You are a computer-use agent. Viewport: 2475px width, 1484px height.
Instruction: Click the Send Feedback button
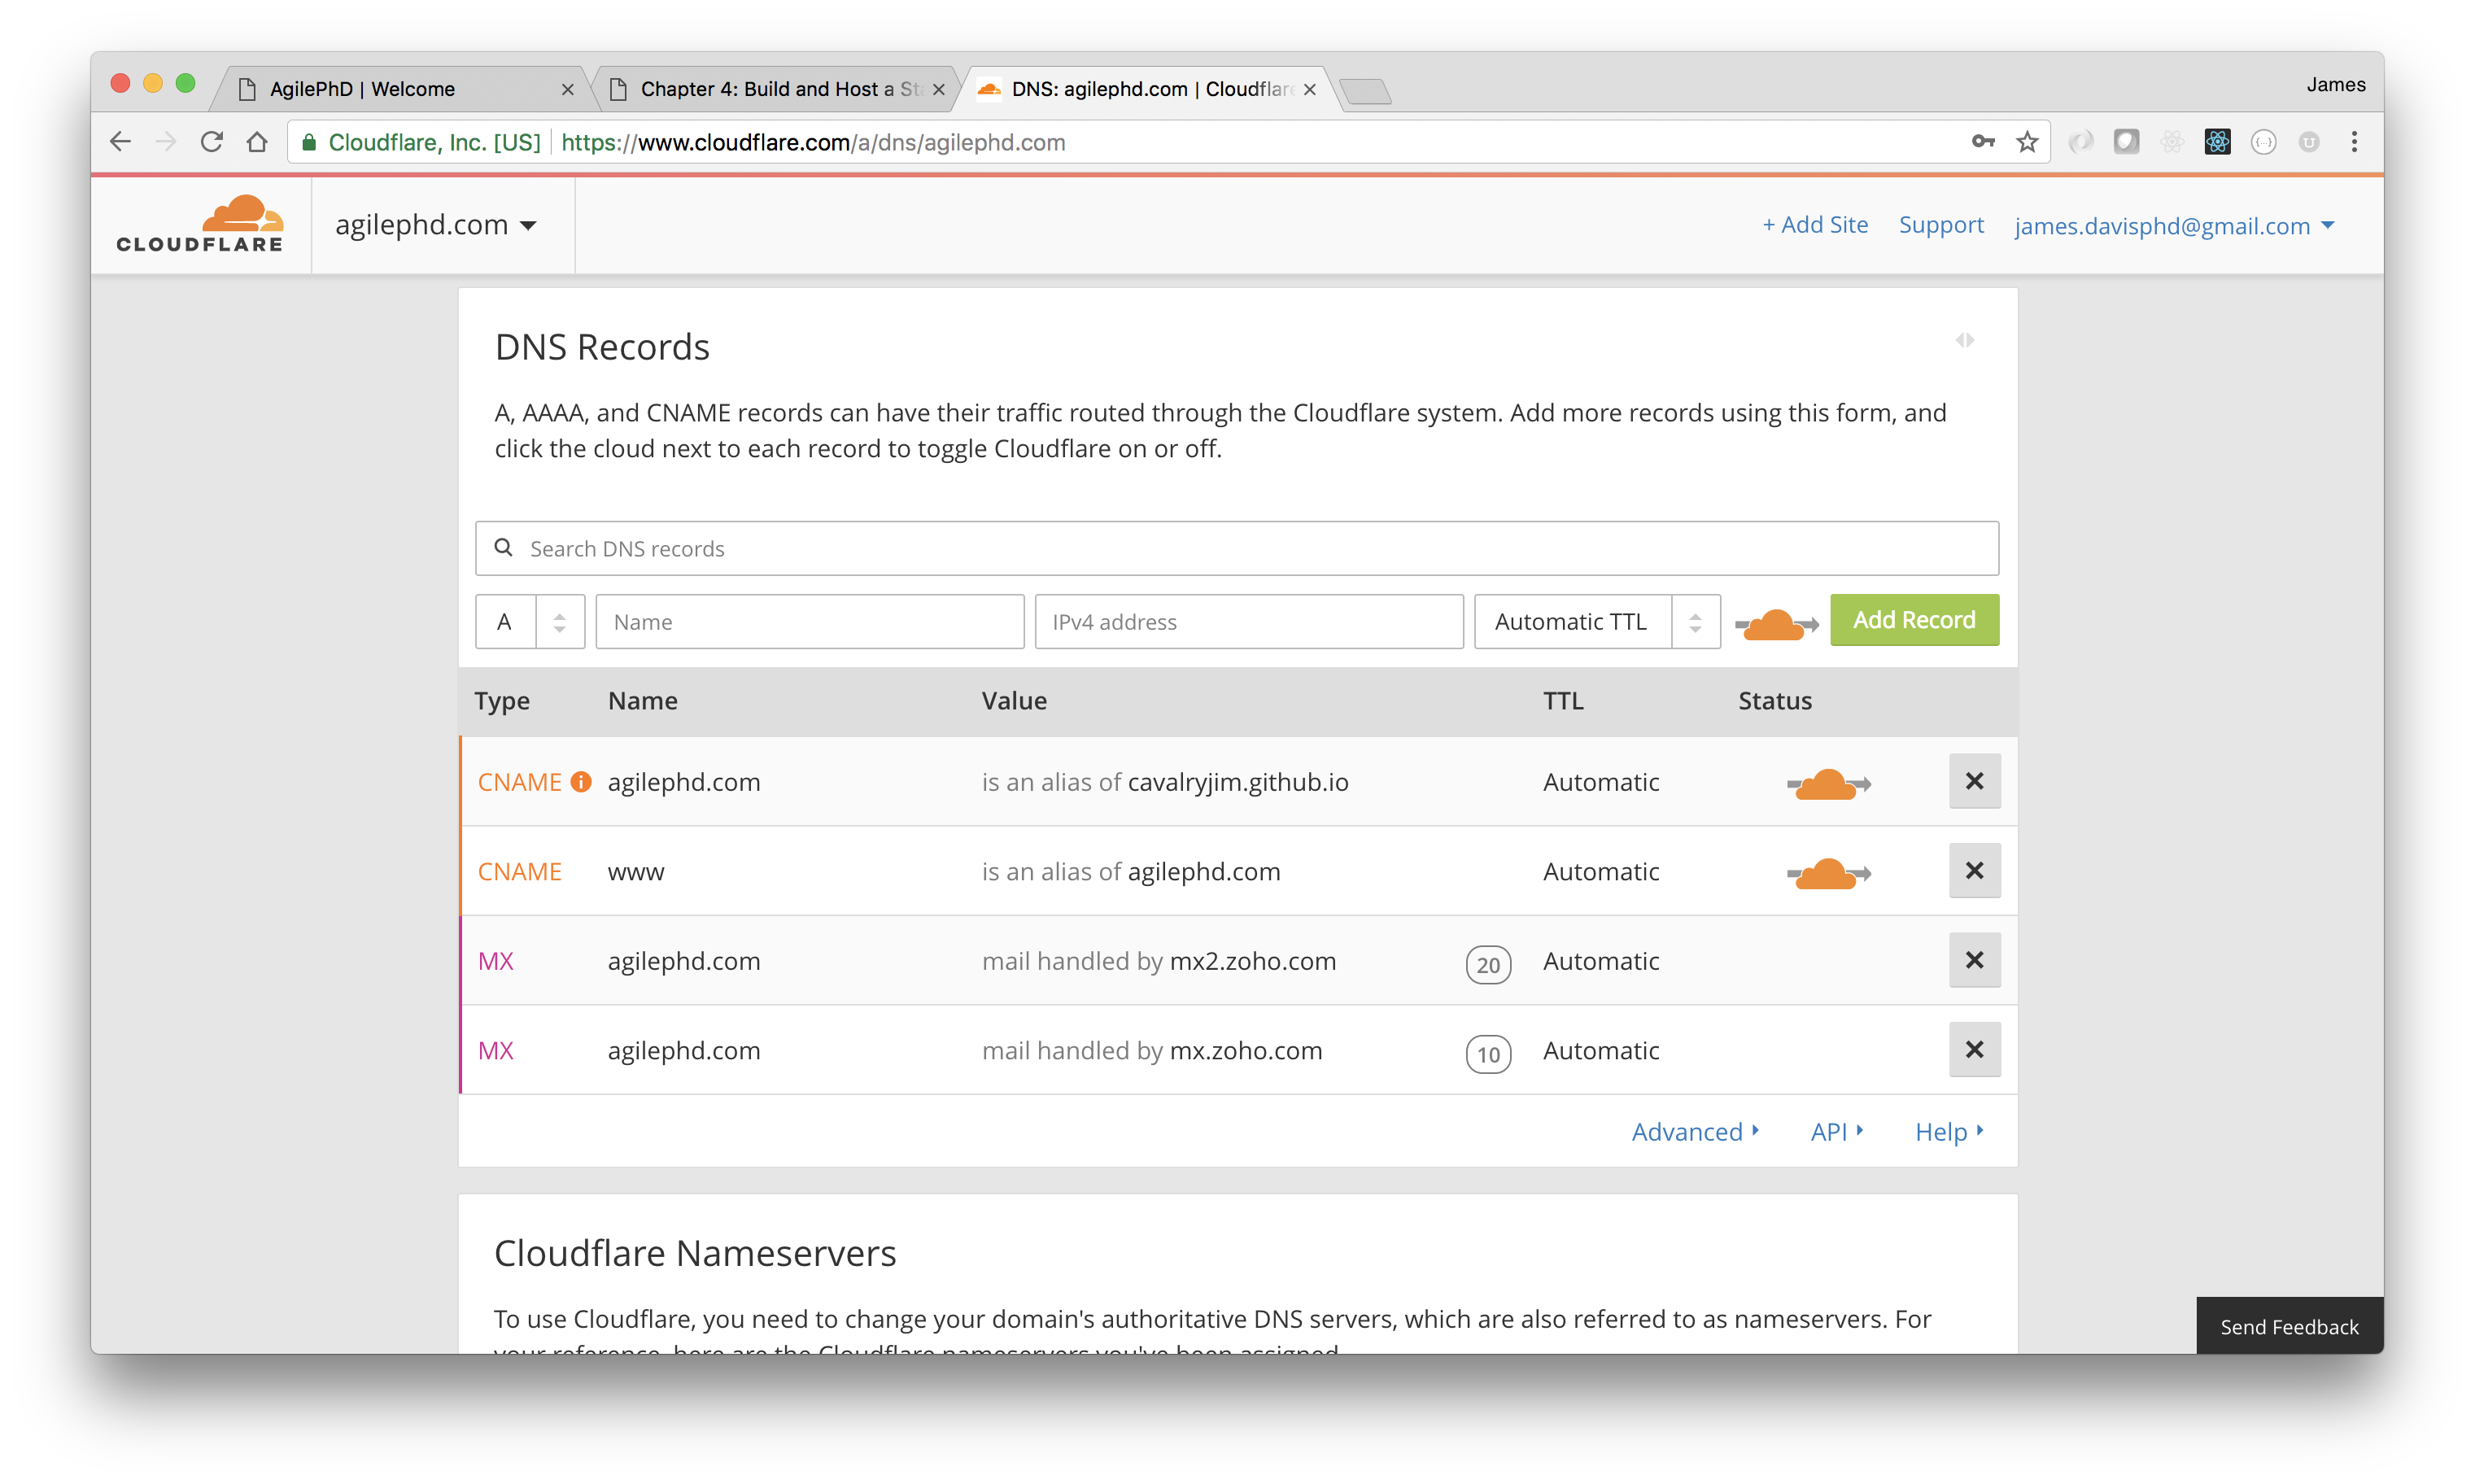coord(2289,1326)
